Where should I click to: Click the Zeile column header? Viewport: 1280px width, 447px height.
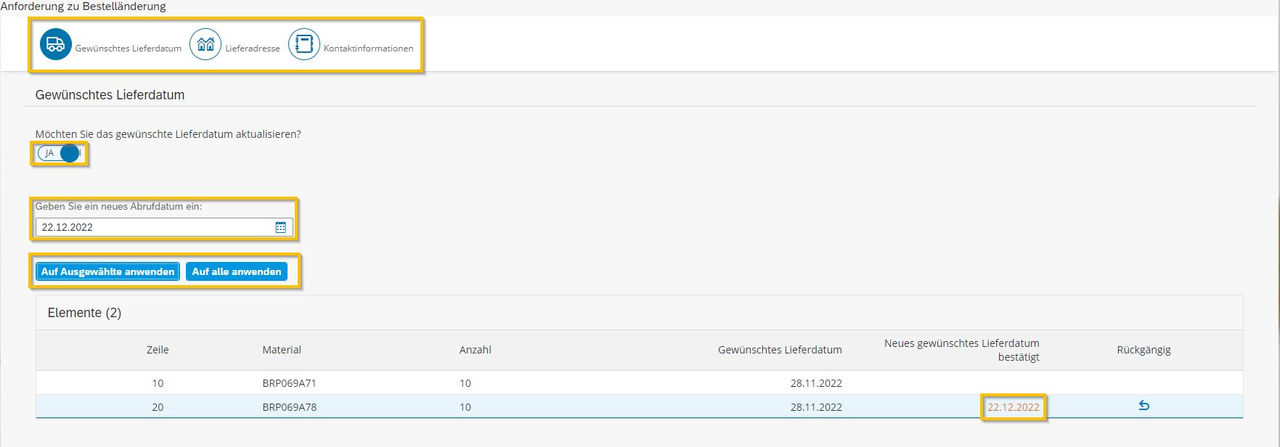pos(157,350)
